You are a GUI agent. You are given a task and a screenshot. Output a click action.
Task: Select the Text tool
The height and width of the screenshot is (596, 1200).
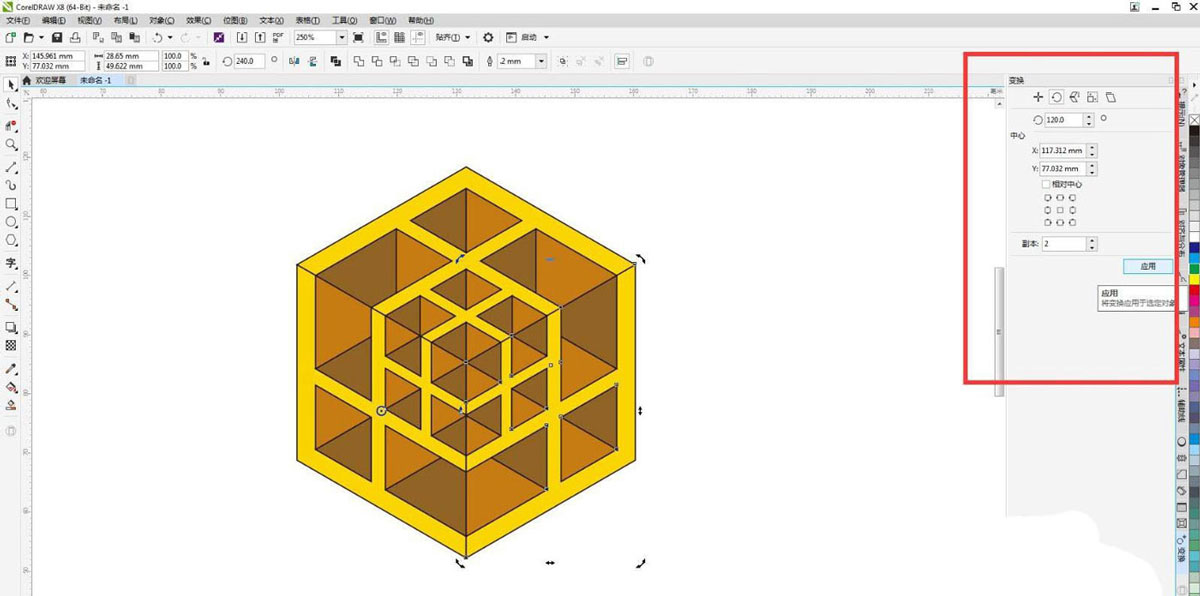click(11, 264)
